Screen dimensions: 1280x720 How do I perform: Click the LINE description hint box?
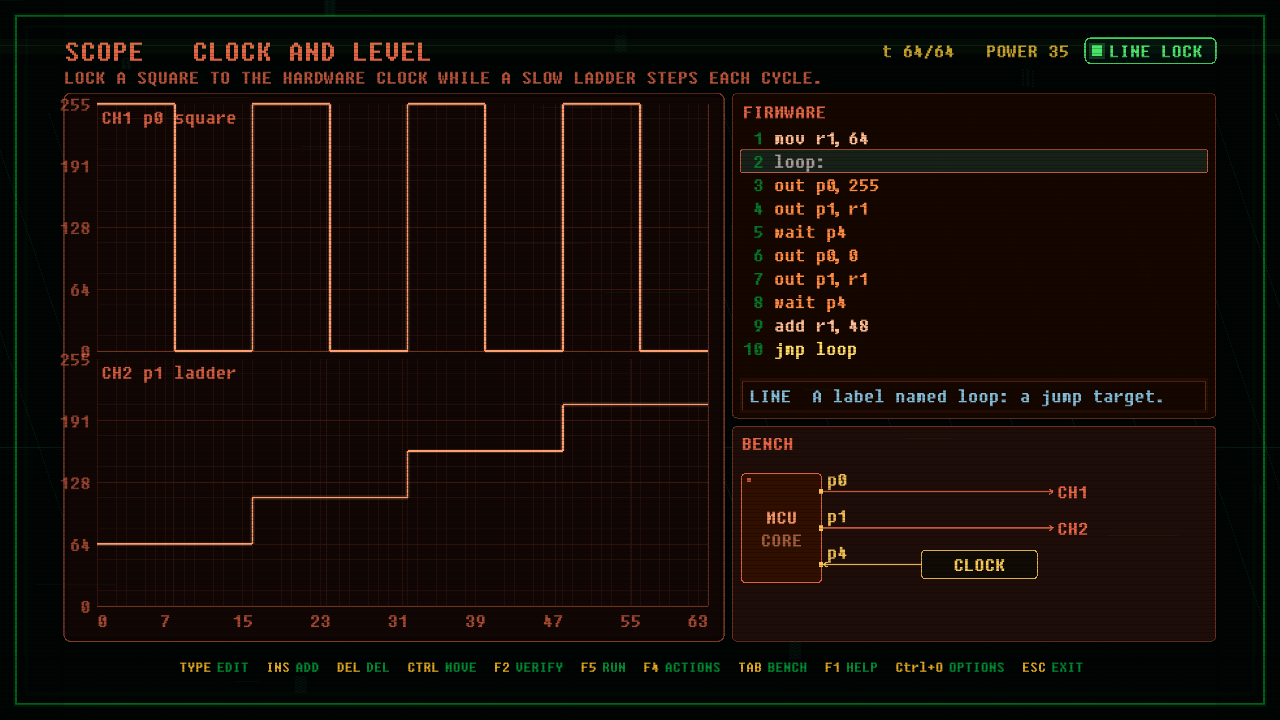(974, 397)
